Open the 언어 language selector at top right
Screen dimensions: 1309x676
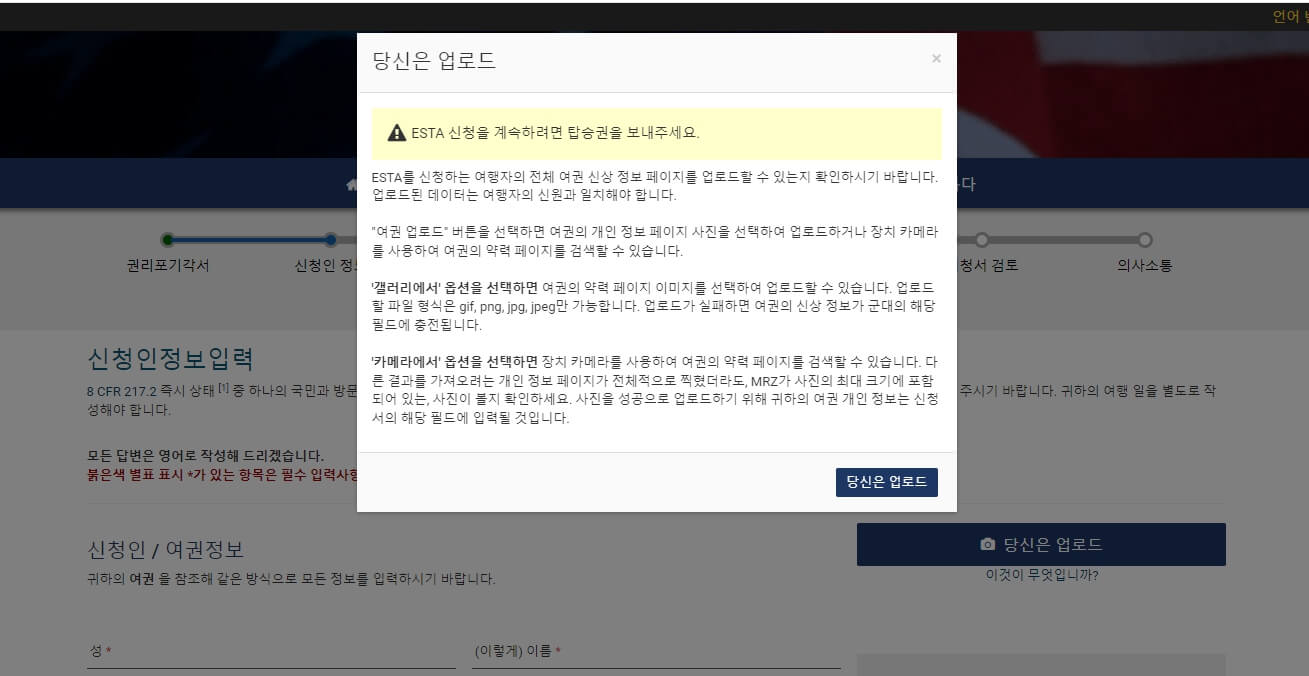click(1287, 15)
